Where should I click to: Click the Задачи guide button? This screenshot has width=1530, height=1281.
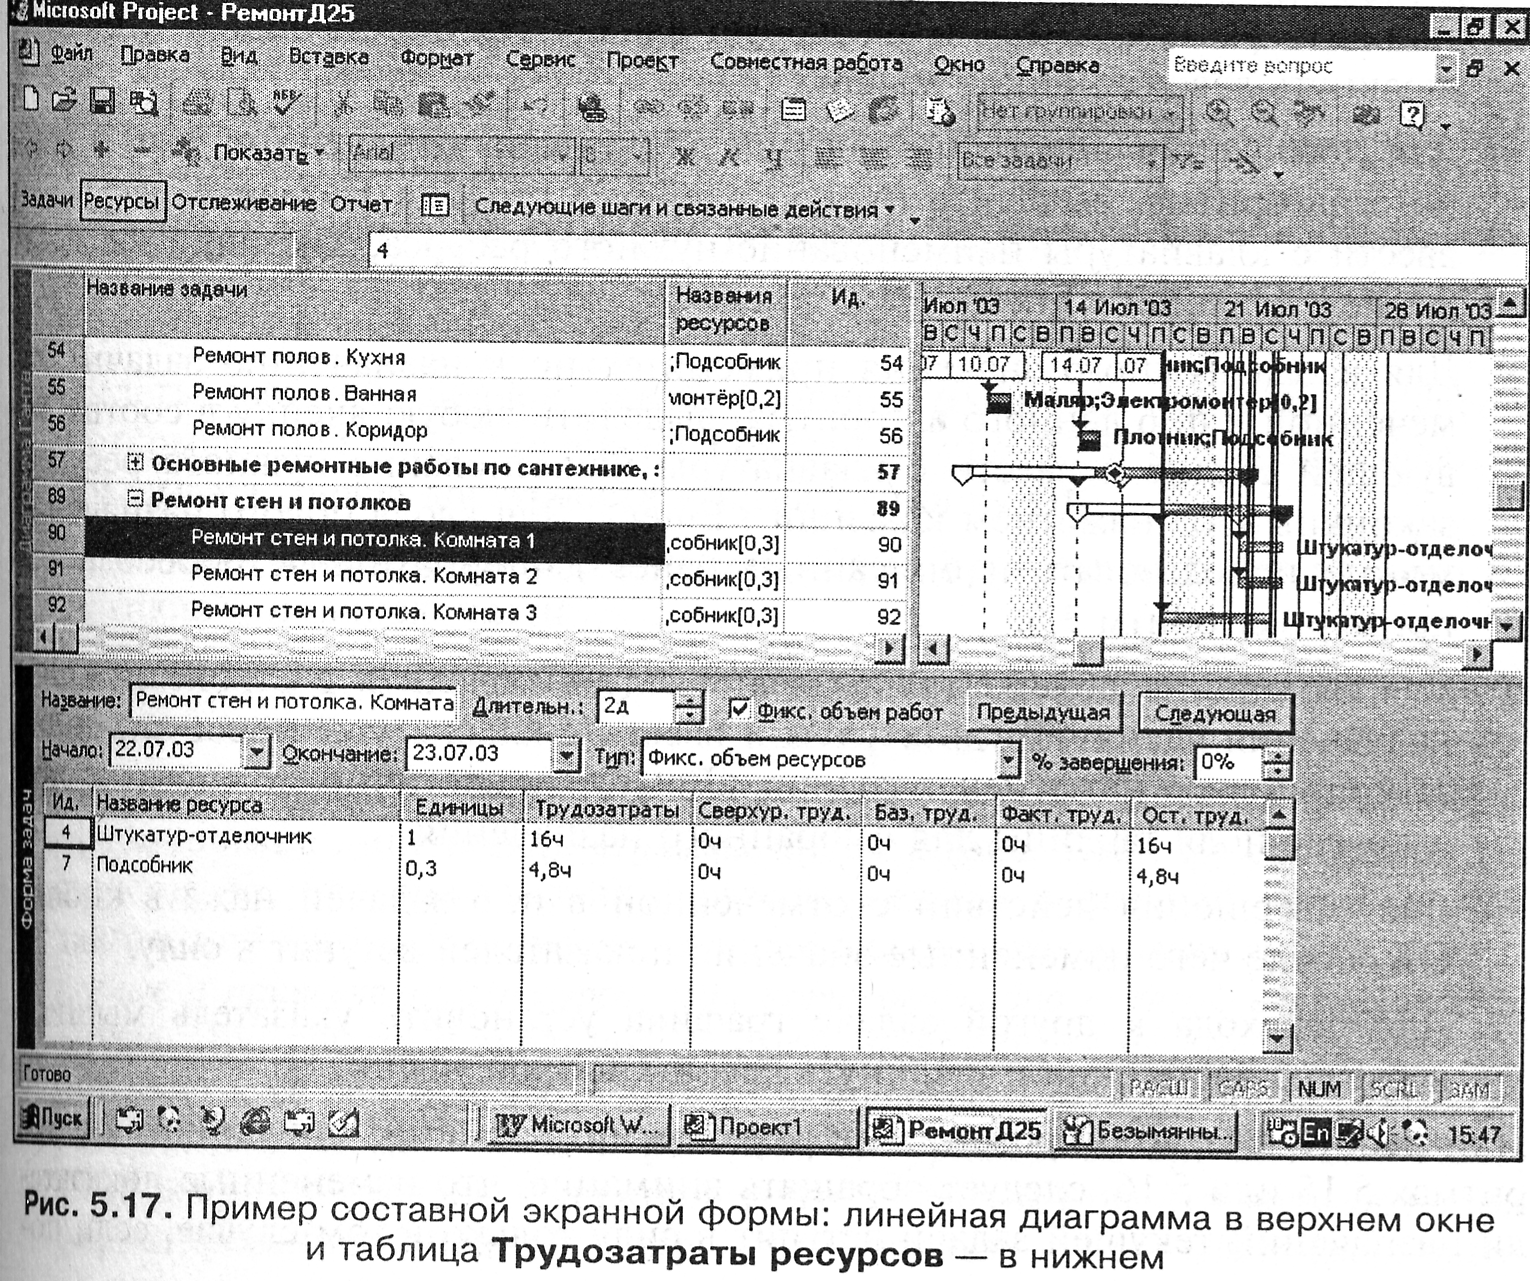click(x=47, y=200)
